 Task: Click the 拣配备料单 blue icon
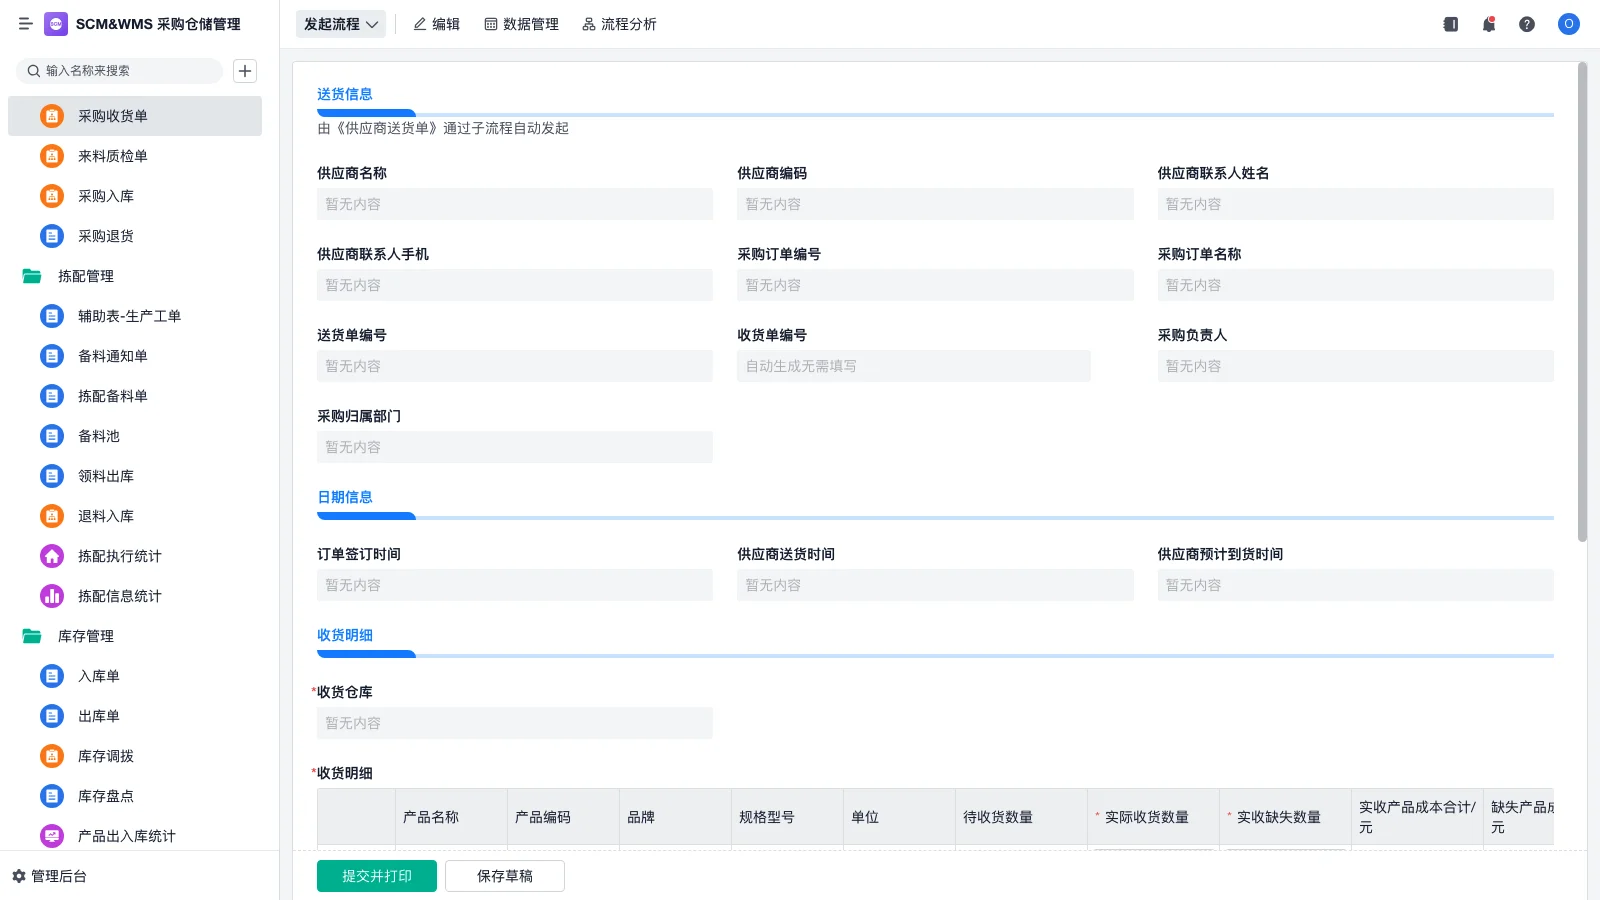tap(52, 396)
